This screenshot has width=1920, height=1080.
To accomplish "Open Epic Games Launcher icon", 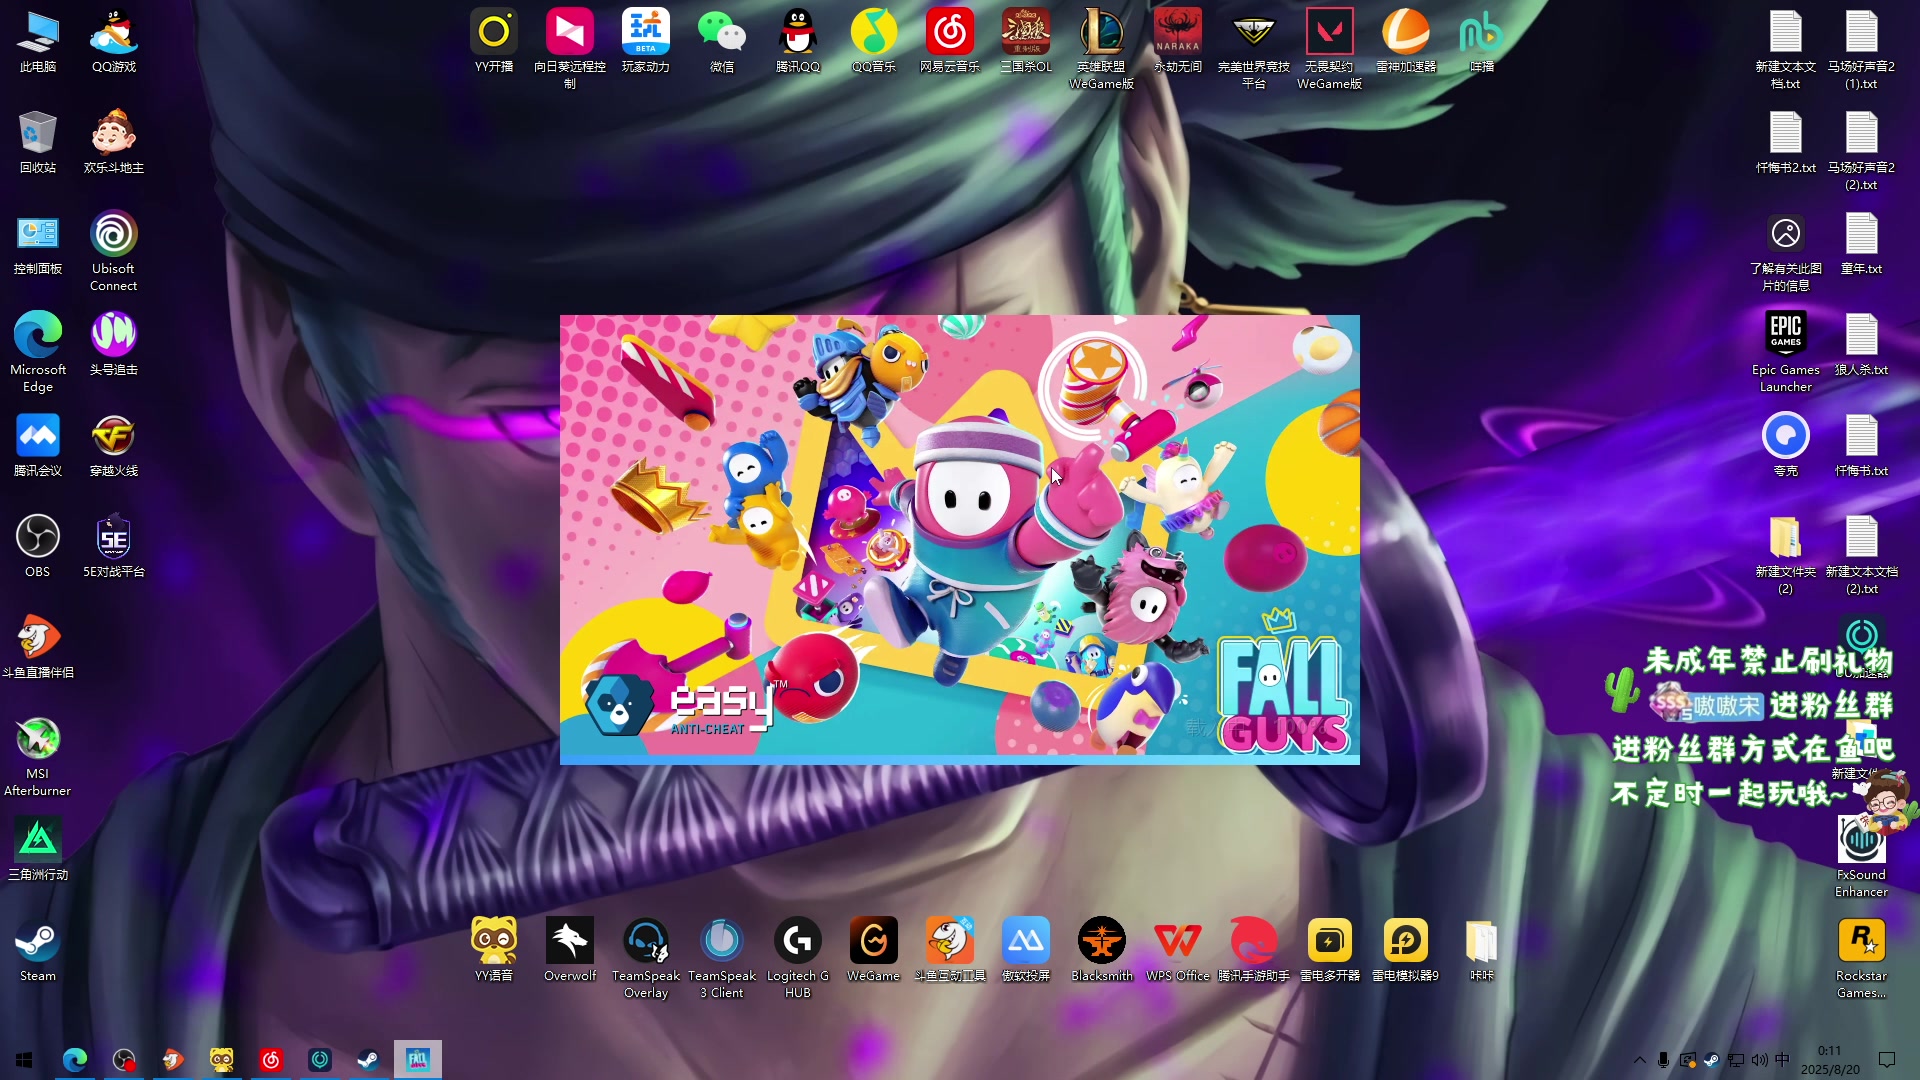I will coord(1786,353).
